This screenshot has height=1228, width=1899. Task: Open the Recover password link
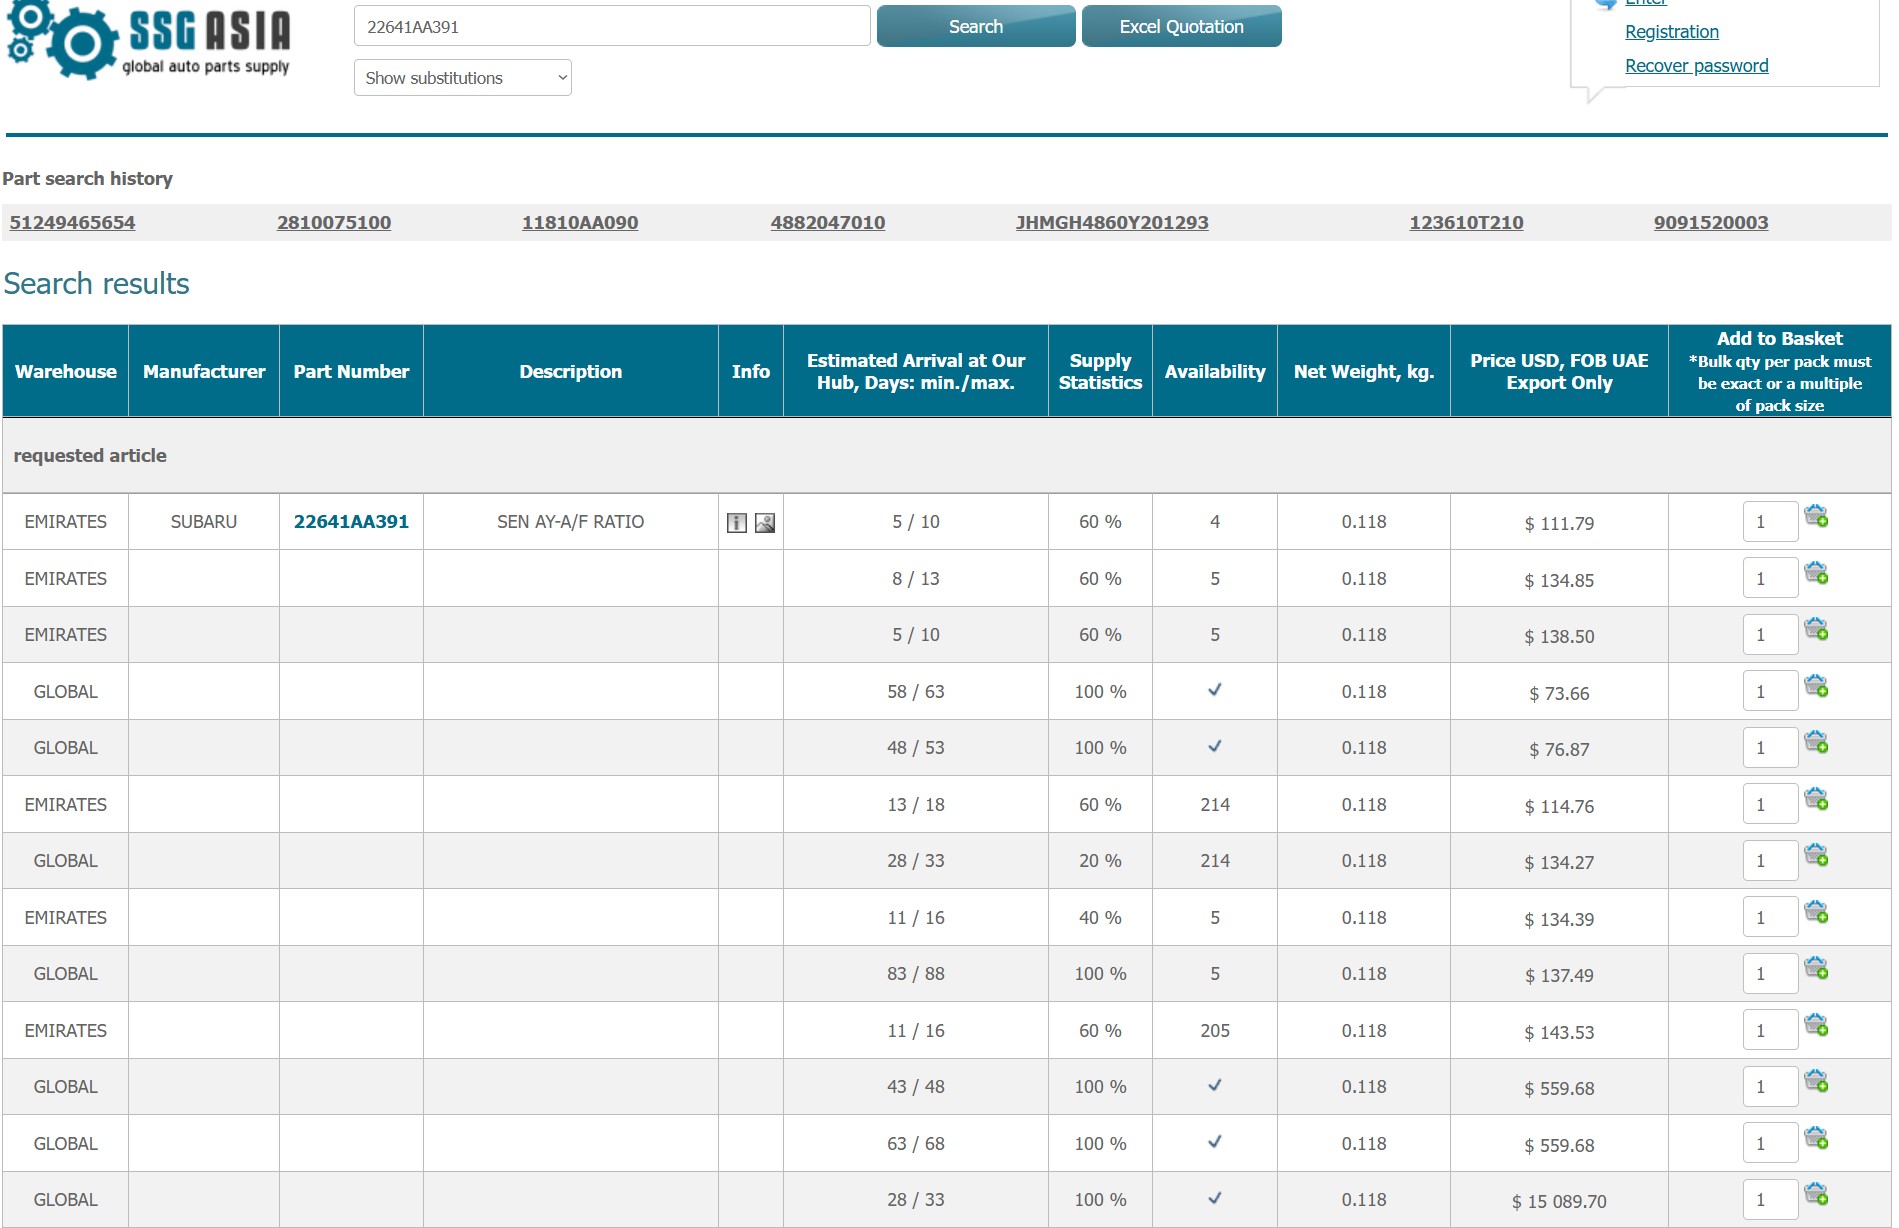(1696, 66)
